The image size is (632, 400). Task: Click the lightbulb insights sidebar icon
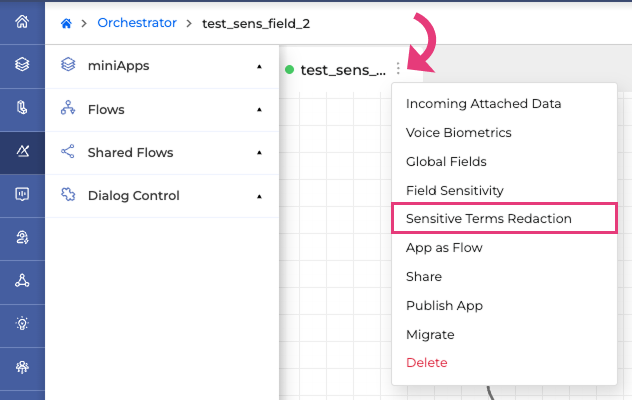click(22, 323)
